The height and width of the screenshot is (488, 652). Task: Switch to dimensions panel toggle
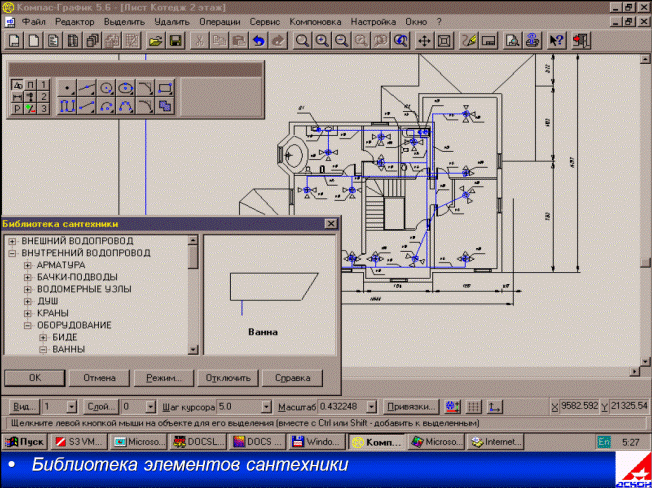point(17,97)
